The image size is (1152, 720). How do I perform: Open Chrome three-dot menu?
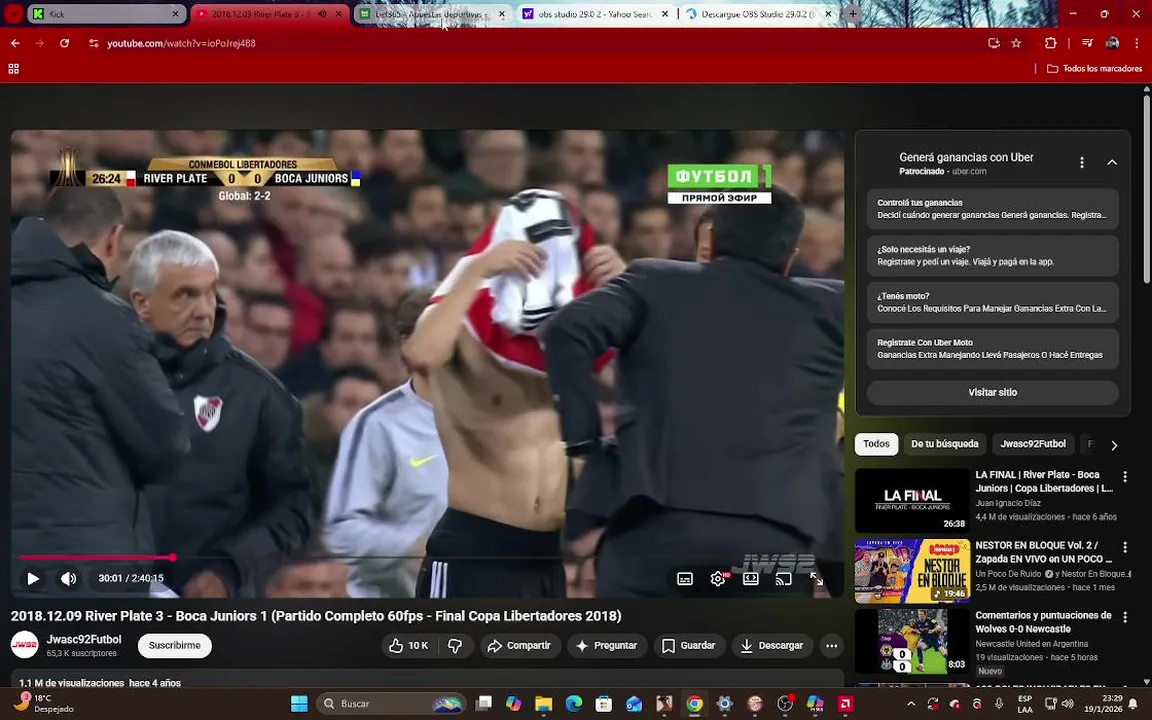(x=1137, y=43)
